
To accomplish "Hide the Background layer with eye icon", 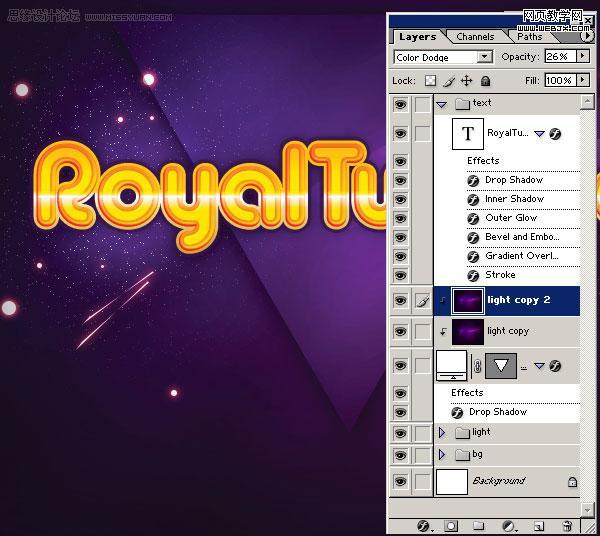I will click(x=400, y=481).
